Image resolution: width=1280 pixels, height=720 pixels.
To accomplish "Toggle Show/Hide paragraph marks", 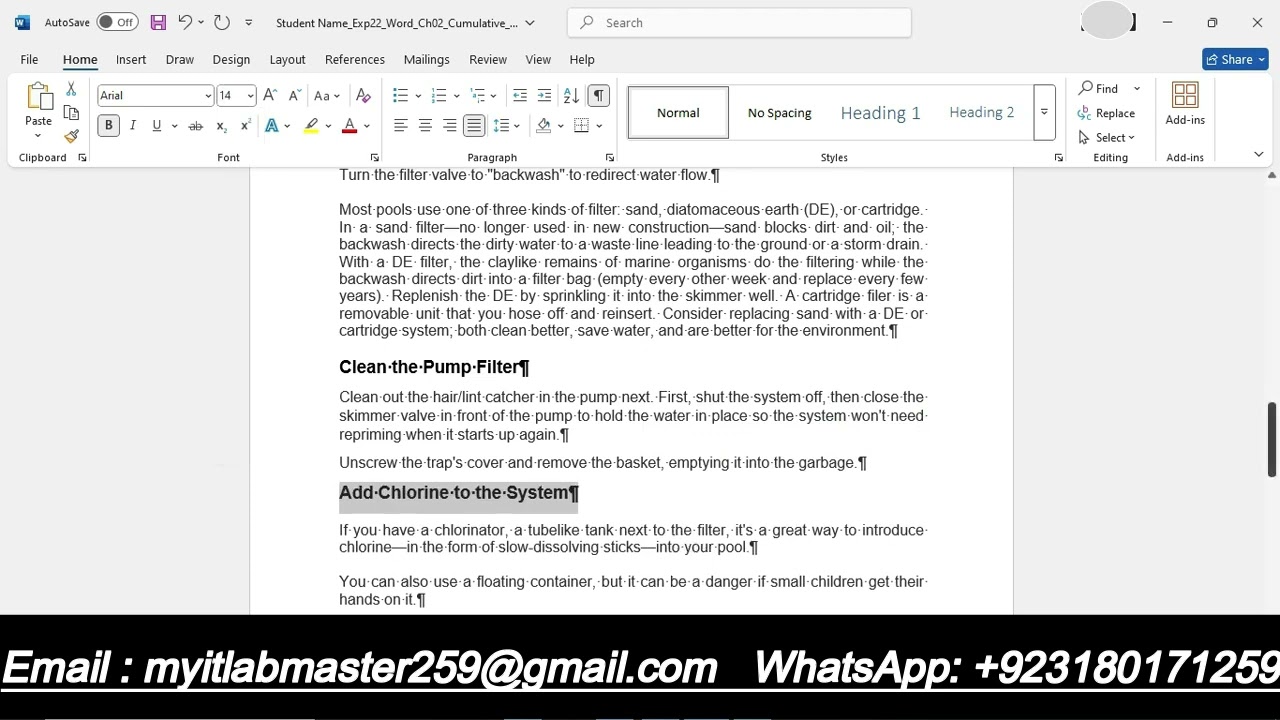I will [x=598, y=96].
